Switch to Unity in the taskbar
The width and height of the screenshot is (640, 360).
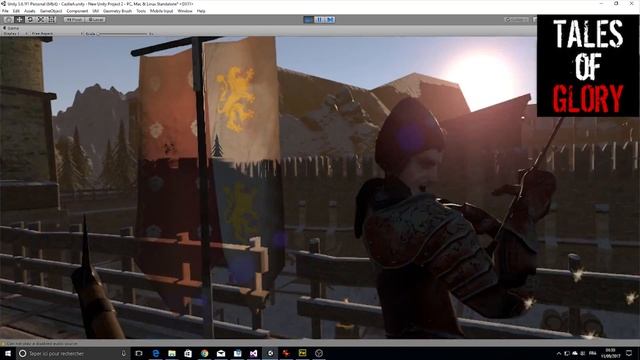tap(270, 353)
